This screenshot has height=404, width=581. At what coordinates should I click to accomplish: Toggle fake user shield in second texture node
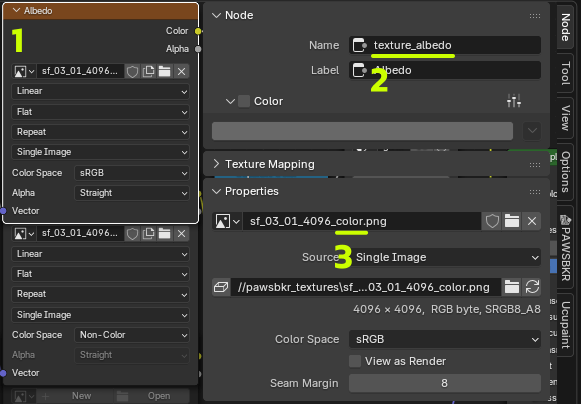tap(132, 234)
